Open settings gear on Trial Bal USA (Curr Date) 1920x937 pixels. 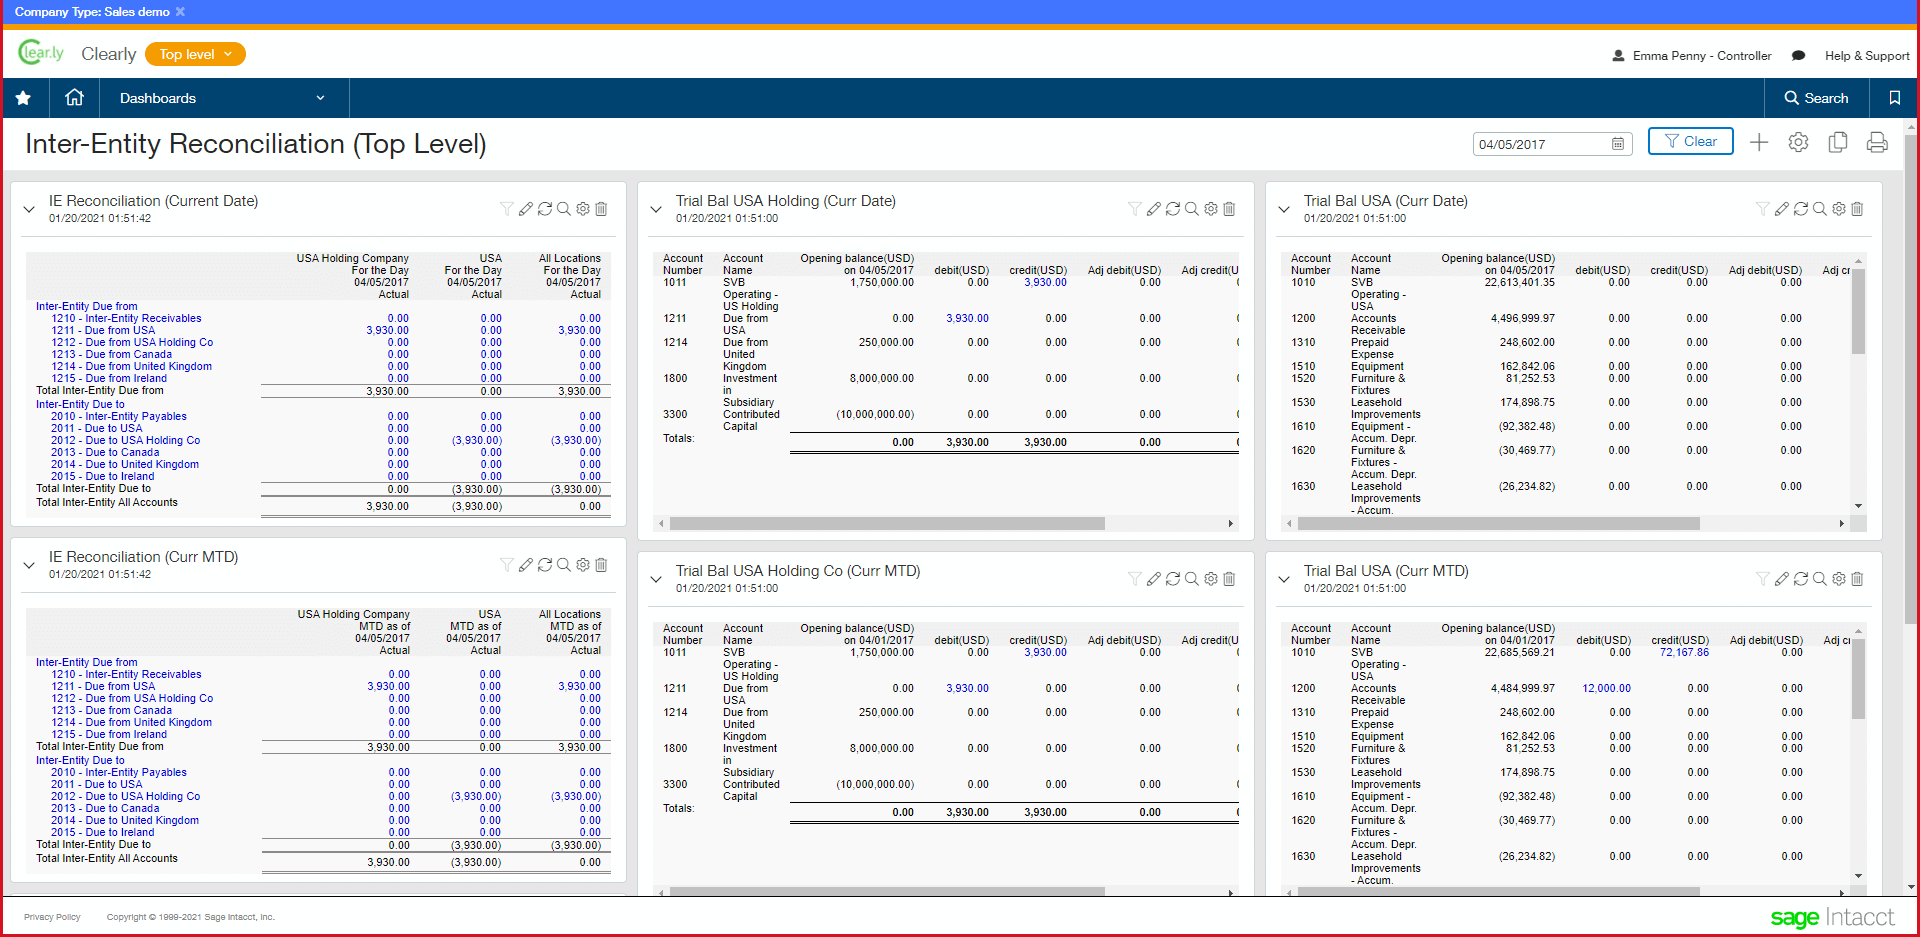point(1838,209)
